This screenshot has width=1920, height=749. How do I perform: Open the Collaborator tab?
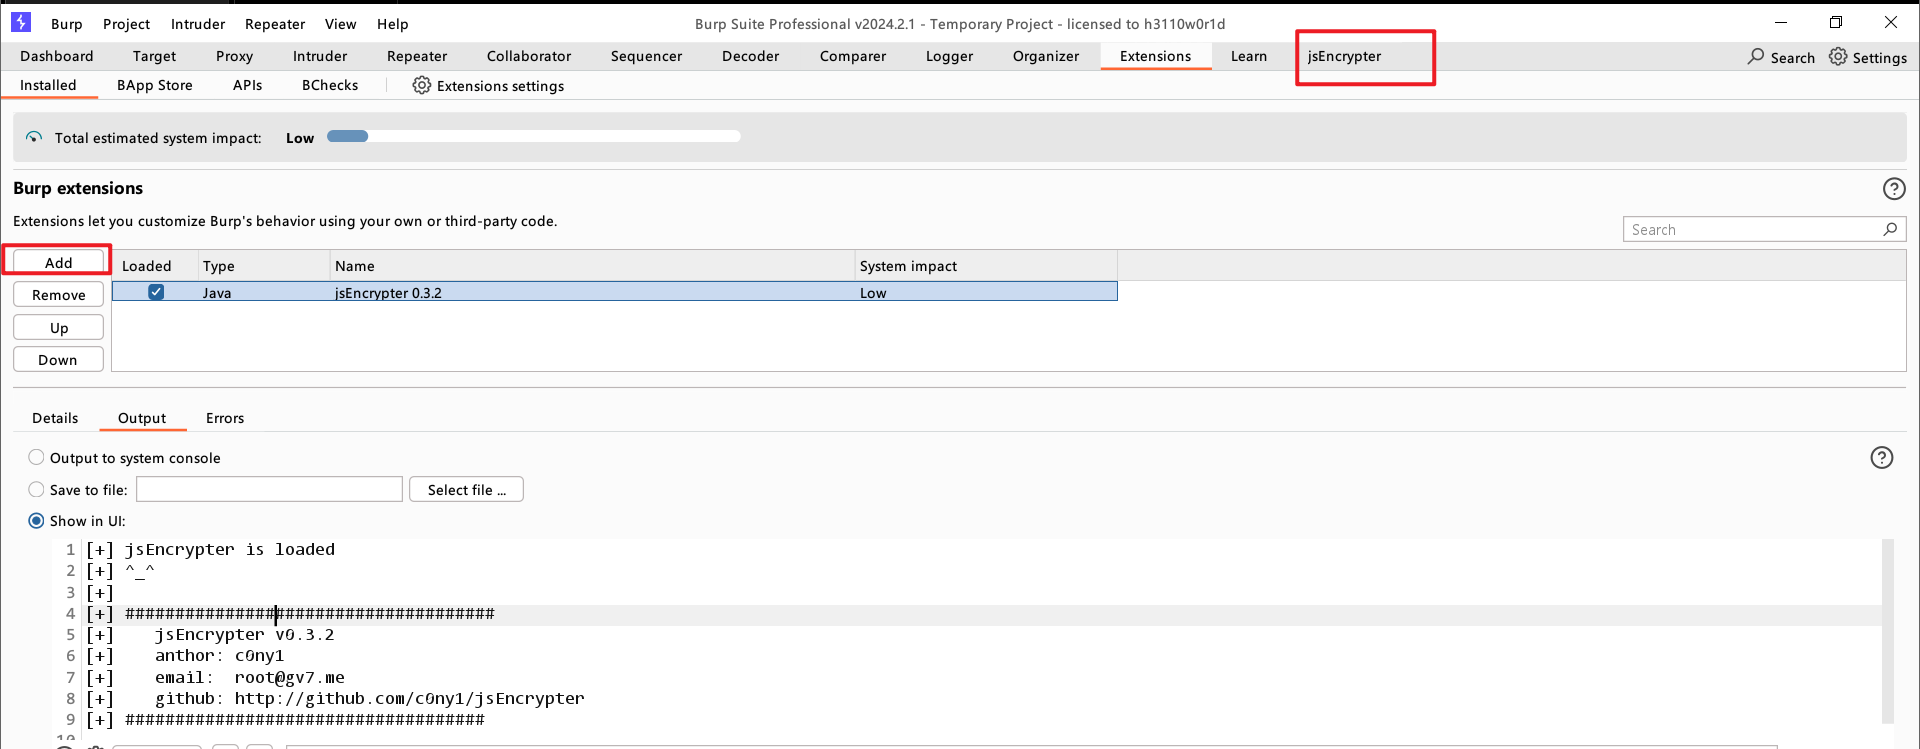pos(529,56)
